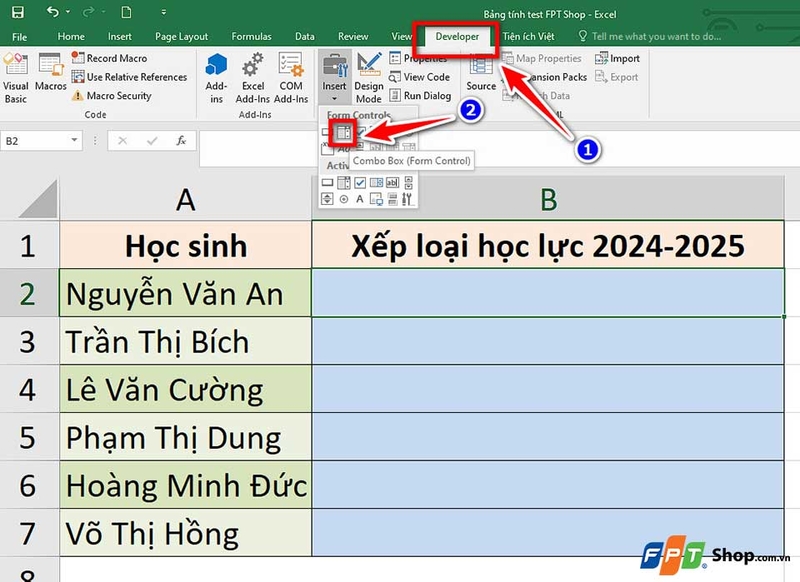This screenshot has width=800, height=582.
Task: Select the Check Box form control
Action: (360, 132)
